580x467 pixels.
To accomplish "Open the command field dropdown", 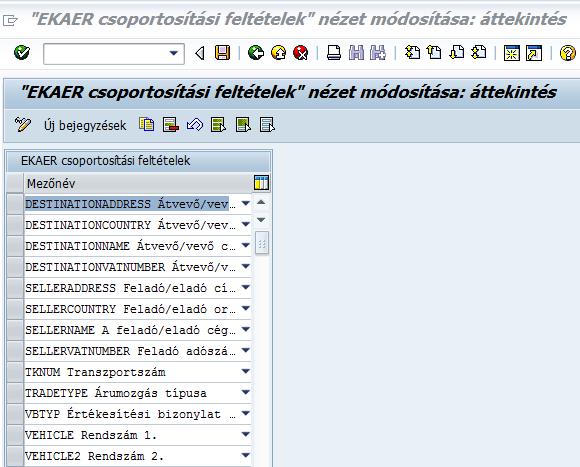I will [x=173, y=53].
